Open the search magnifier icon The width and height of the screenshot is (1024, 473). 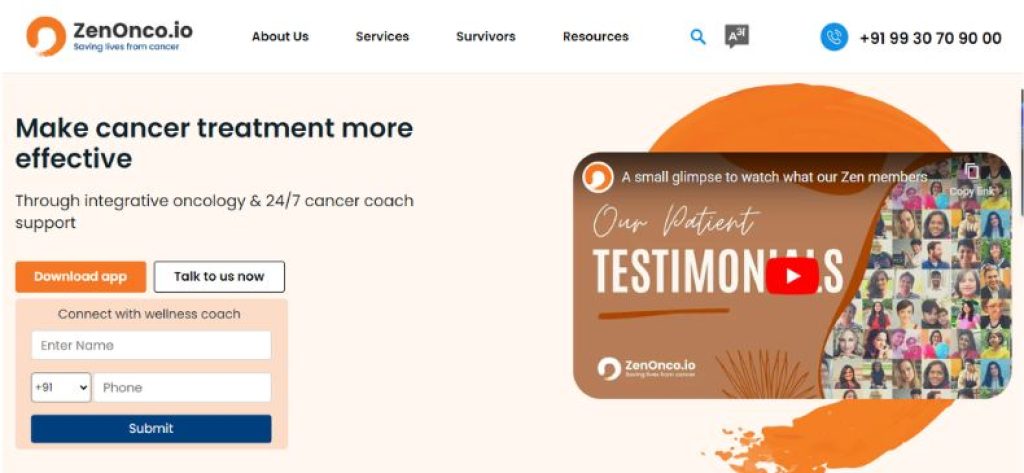698,37
